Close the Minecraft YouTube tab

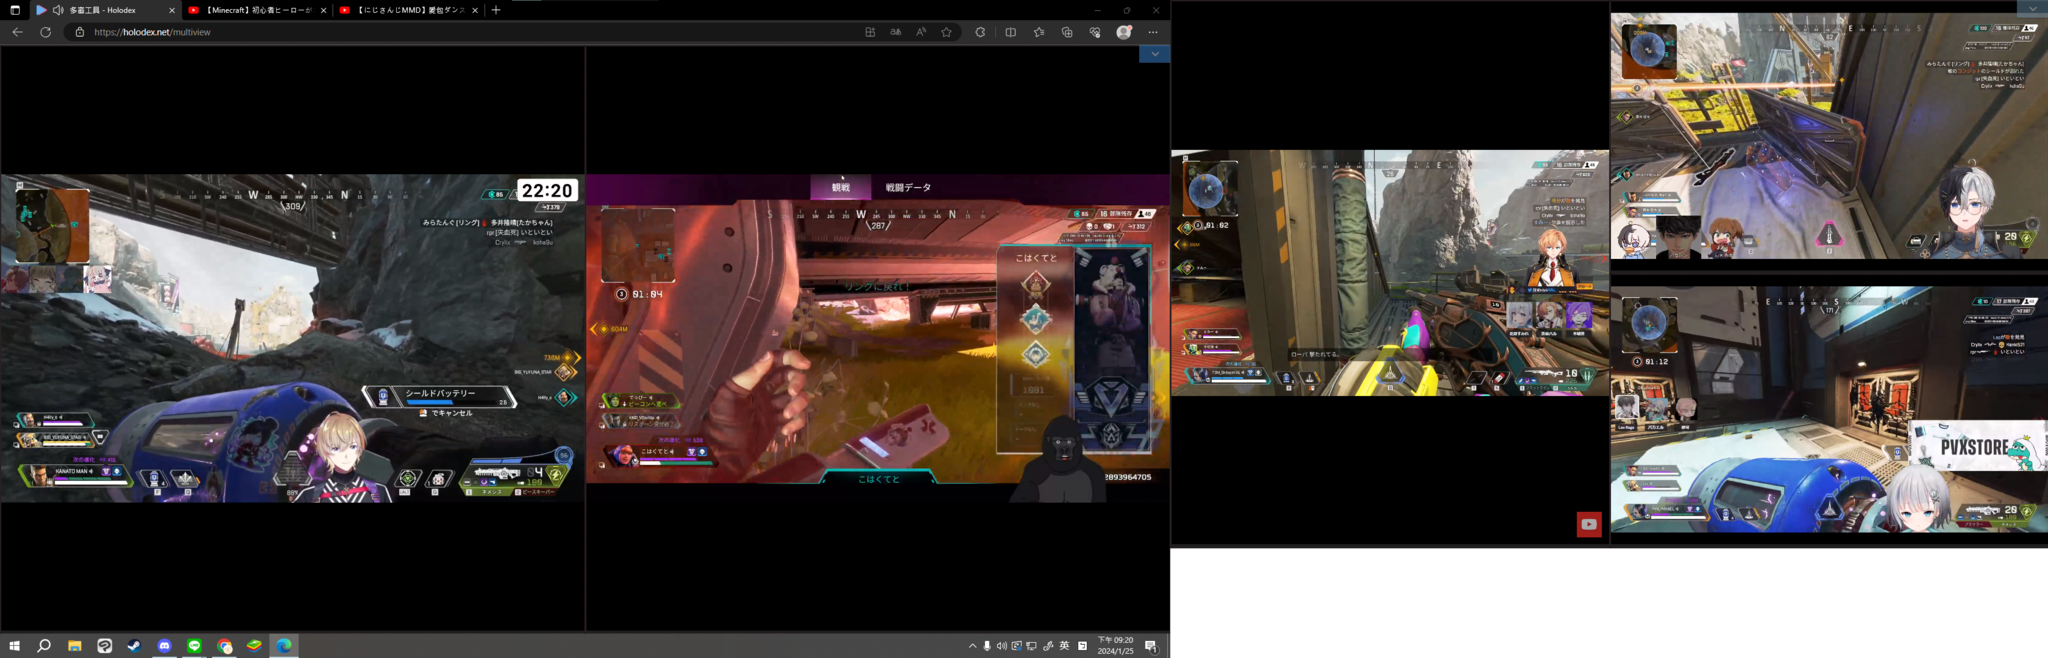point(323,10)
